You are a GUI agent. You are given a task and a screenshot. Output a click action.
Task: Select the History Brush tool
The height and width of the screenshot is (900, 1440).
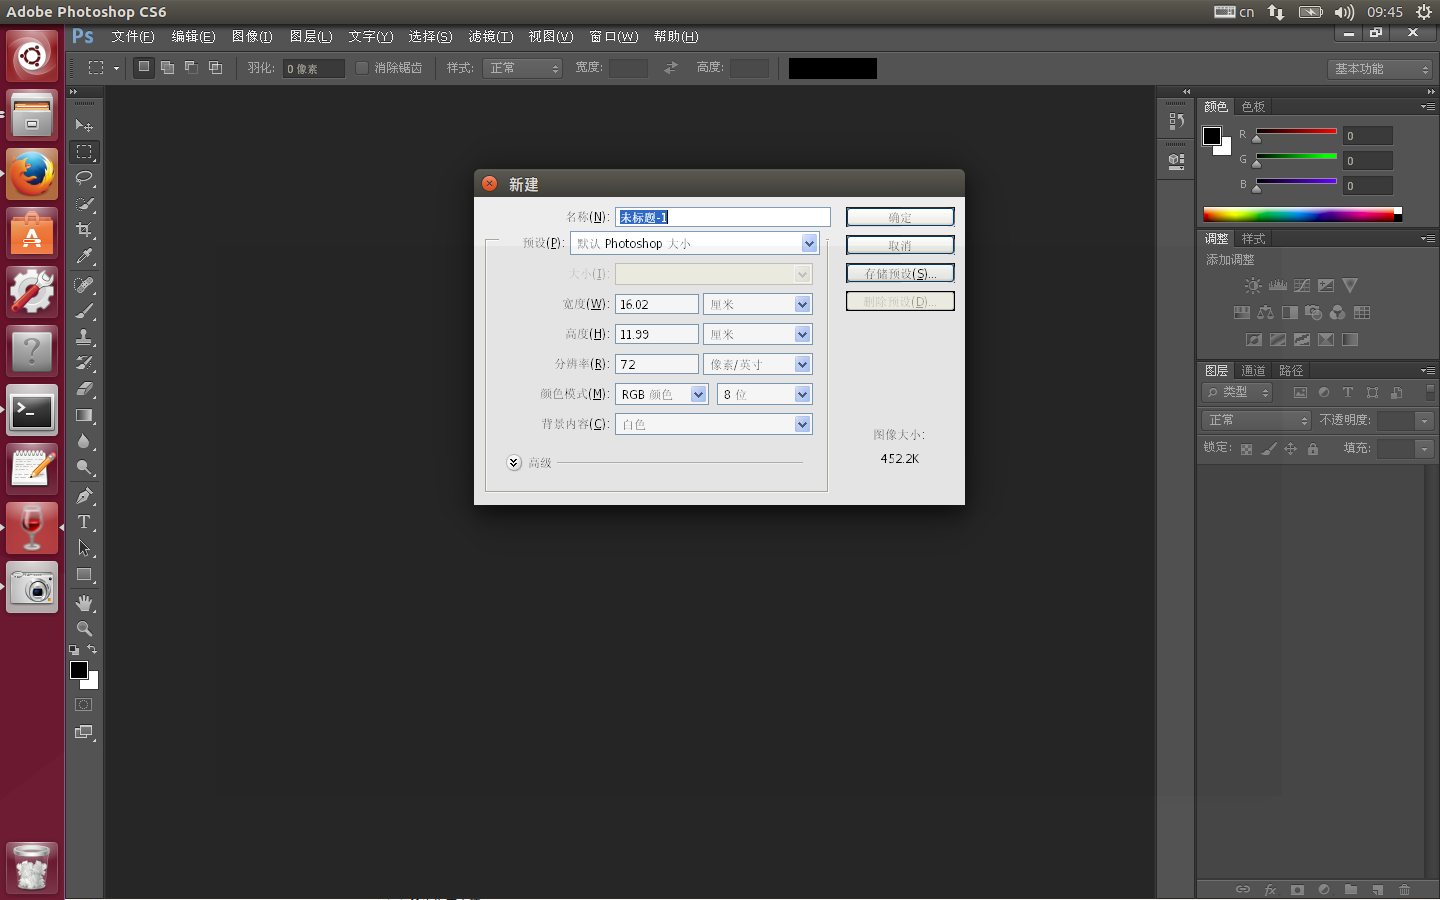click(84, 363)
